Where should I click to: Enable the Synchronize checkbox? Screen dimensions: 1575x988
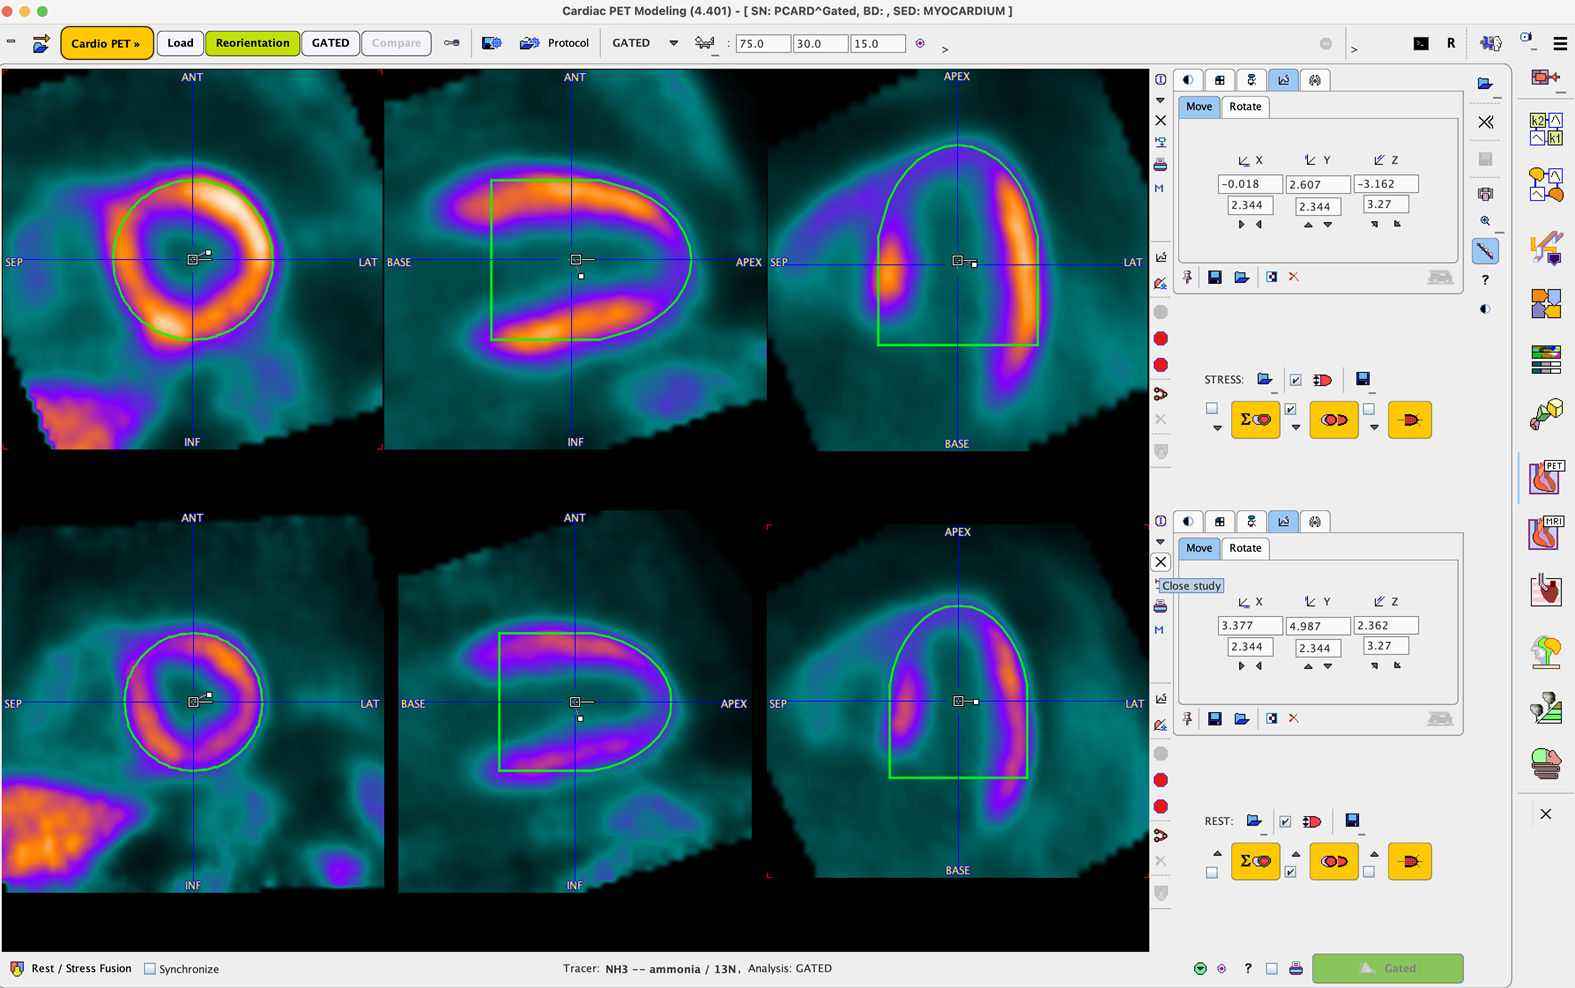coord(150,969)
